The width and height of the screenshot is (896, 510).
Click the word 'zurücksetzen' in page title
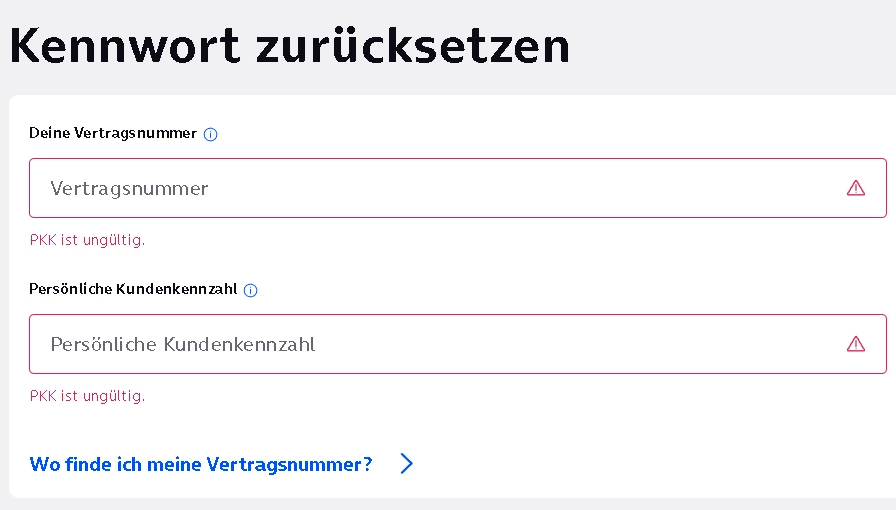(x=413, y=46)
